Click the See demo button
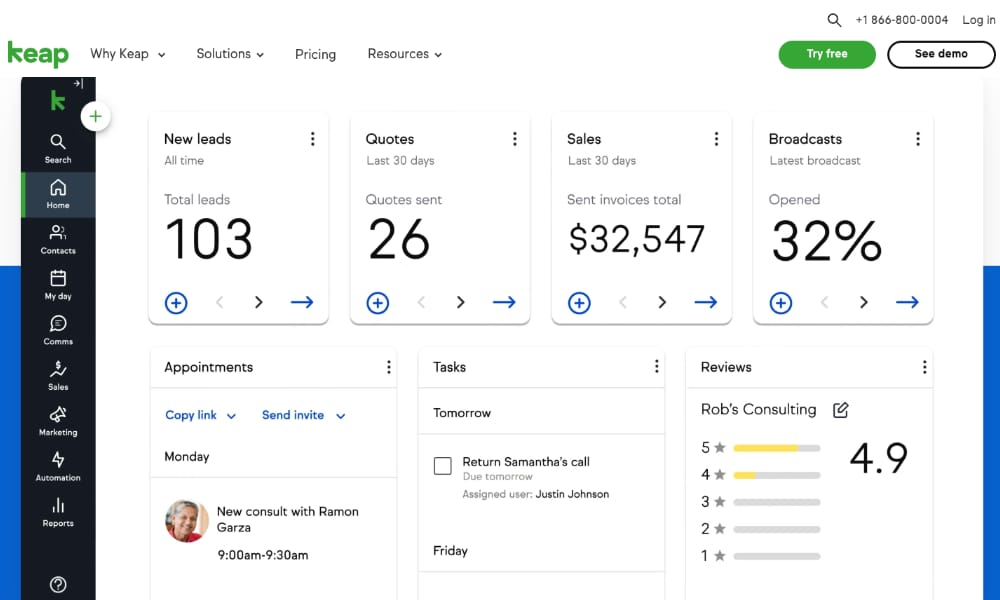 tap(941, 54)
